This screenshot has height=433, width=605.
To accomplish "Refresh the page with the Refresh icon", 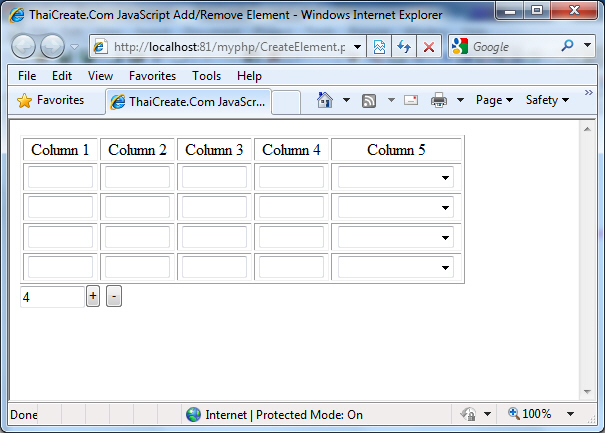I will coord(404,47).
